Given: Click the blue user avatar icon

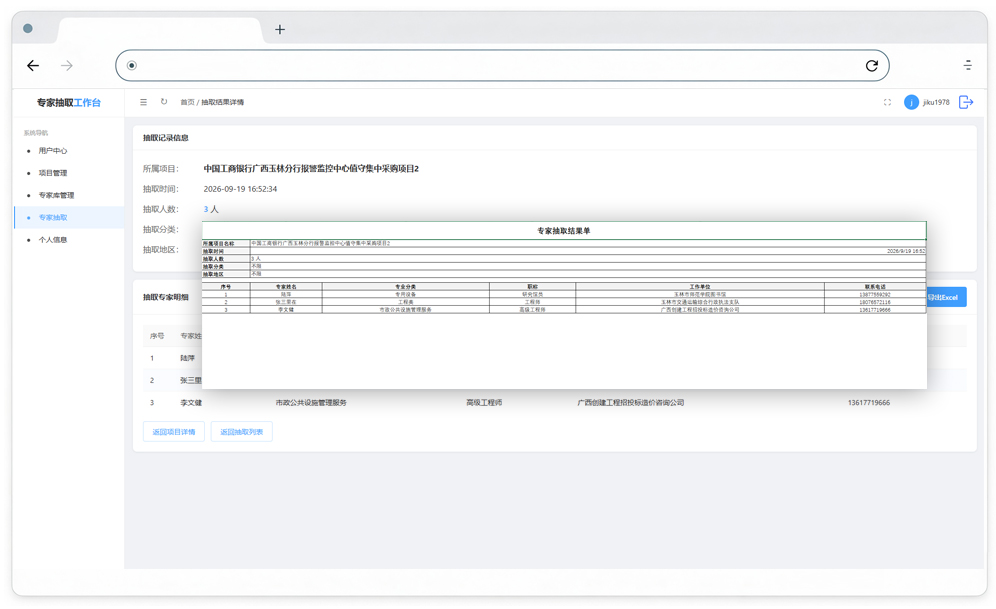Looking at the screenshot, I should pos(911,102).
